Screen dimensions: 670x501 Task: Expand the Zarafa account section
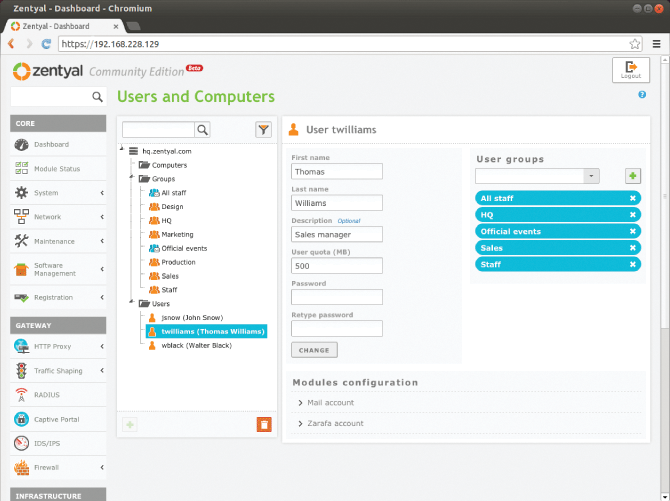click(335, 424)
